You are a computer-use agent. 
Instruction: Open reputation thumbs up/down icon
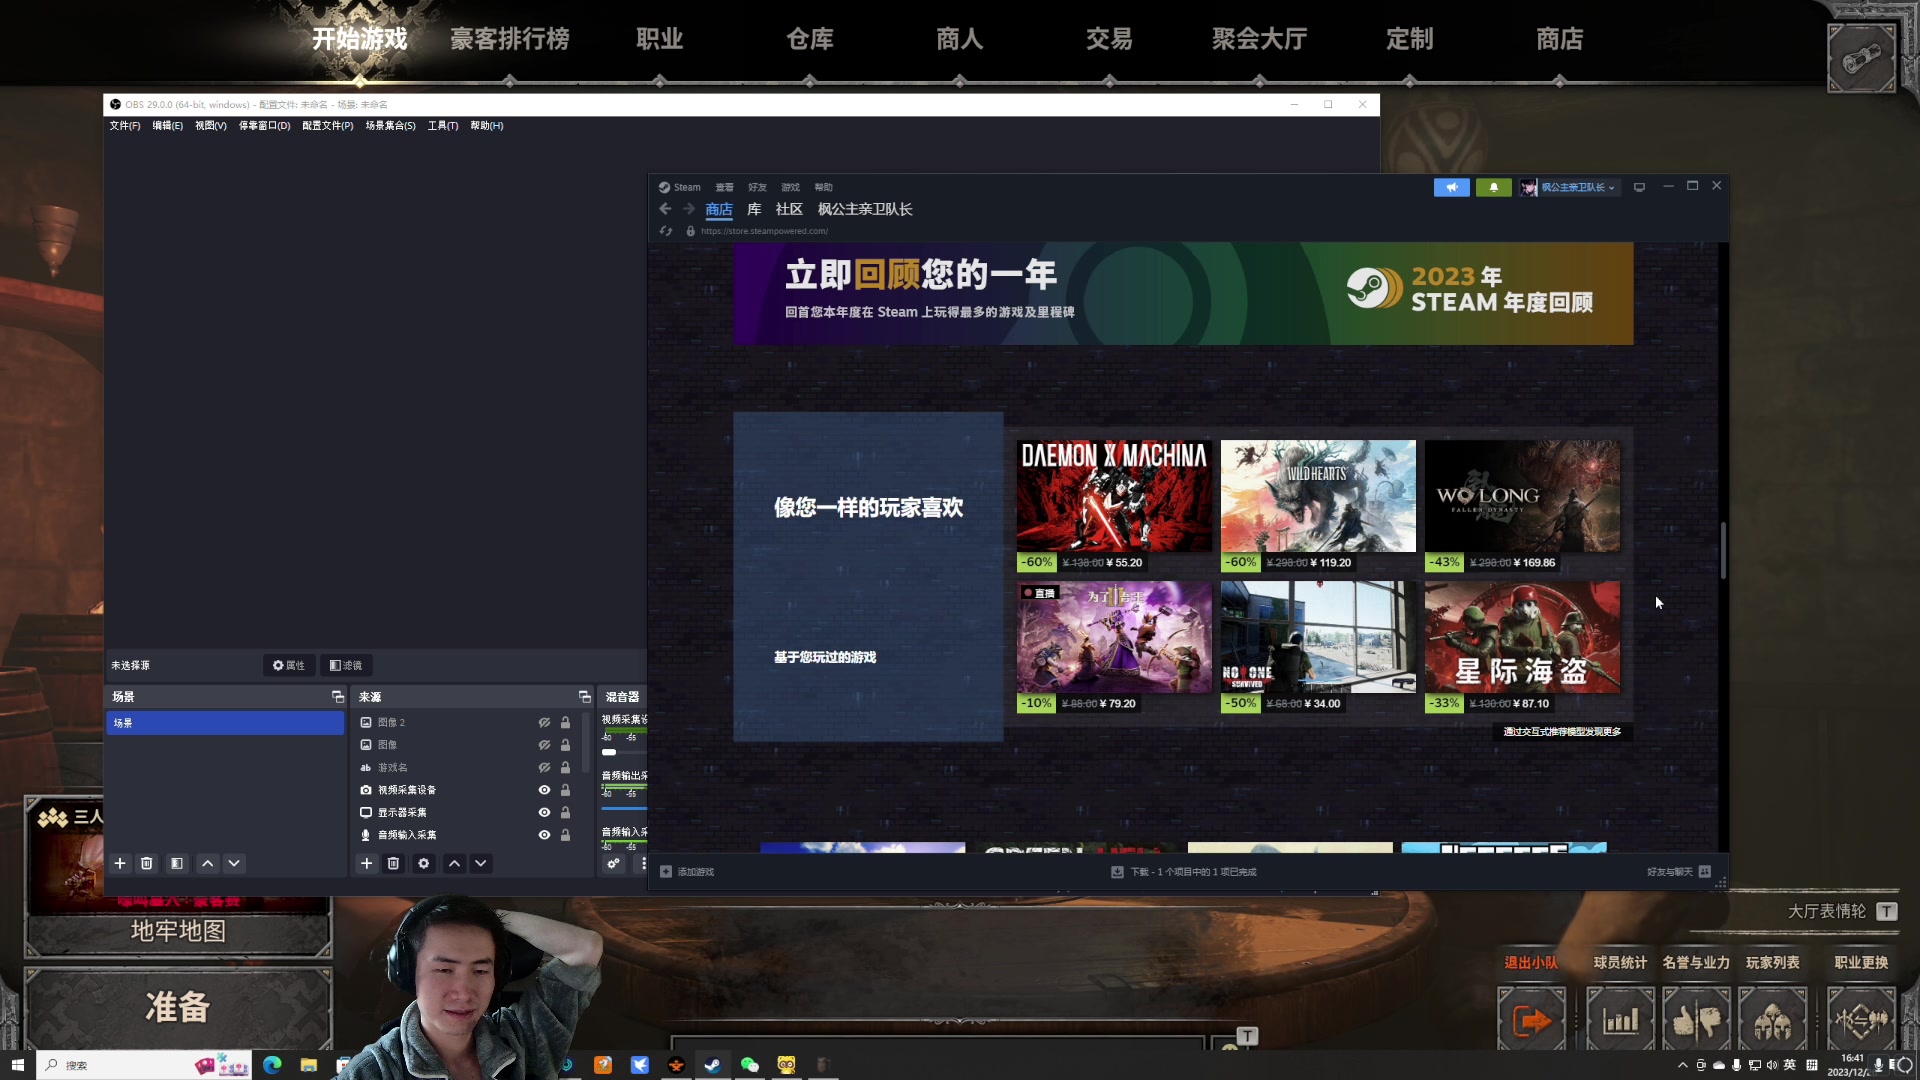1696,1020
